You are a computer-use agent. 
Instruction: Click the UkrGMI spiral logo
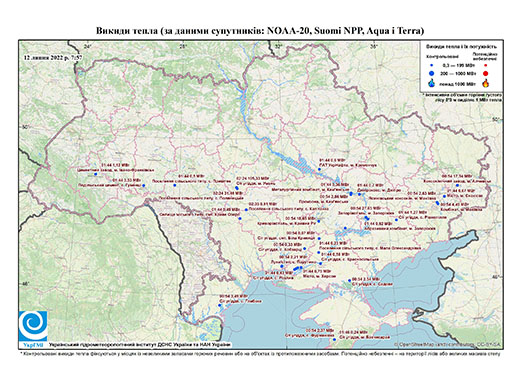[x=33, y=325]
